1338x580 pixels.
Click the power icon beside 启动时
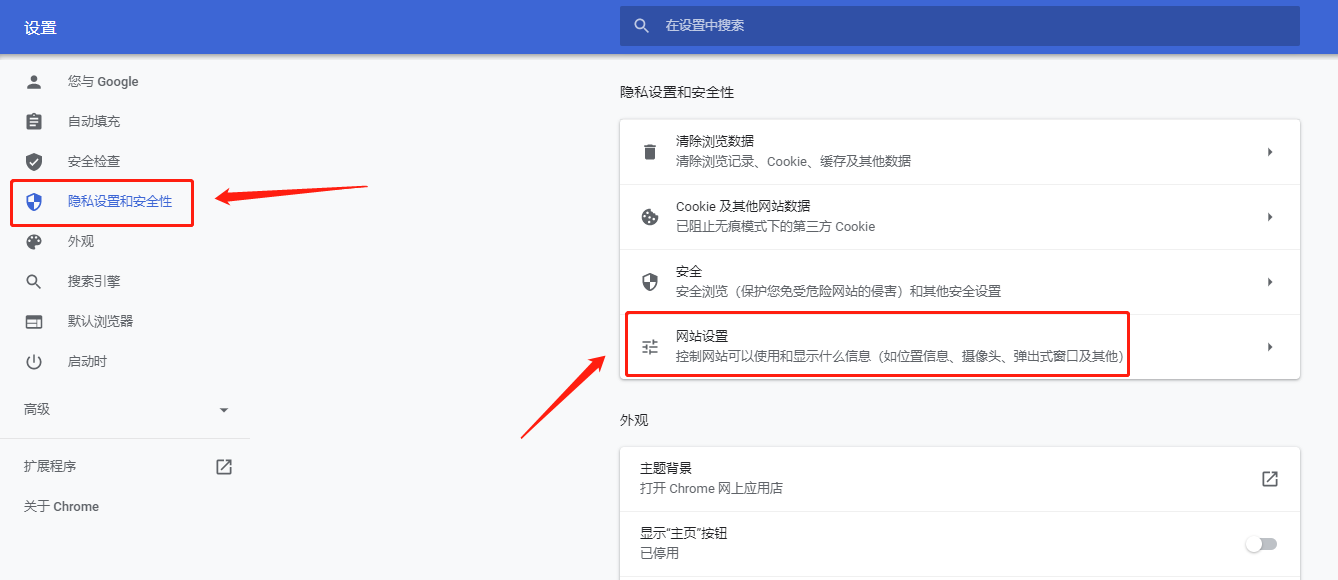(34, 362)
